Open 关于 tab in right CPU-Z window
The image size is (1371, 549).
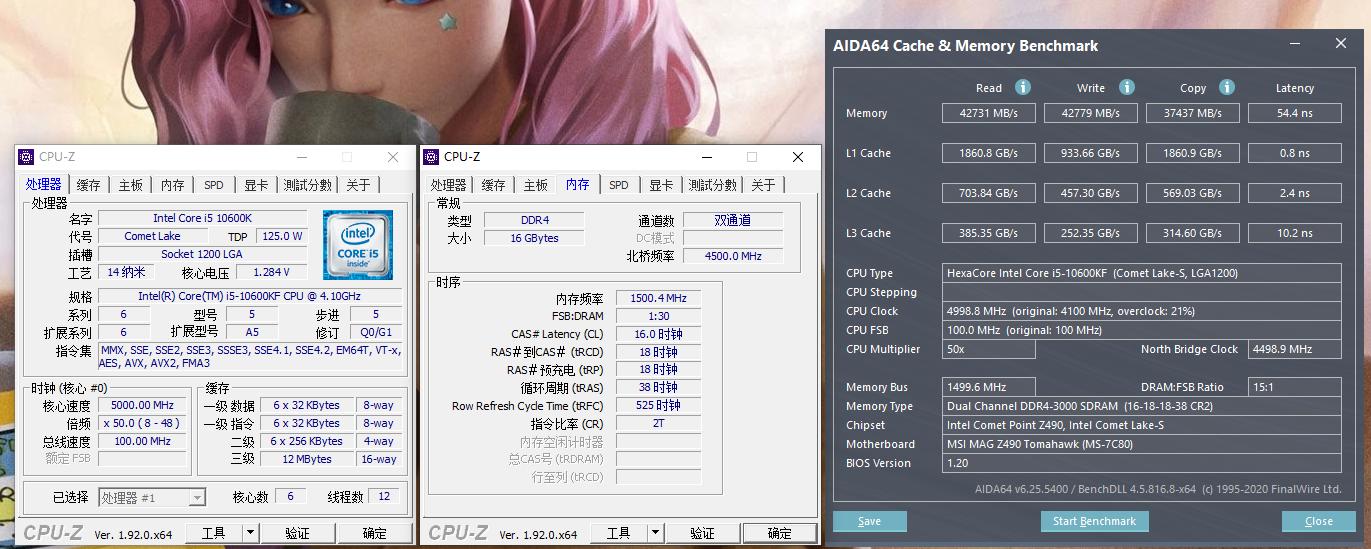tap(763, 185)
